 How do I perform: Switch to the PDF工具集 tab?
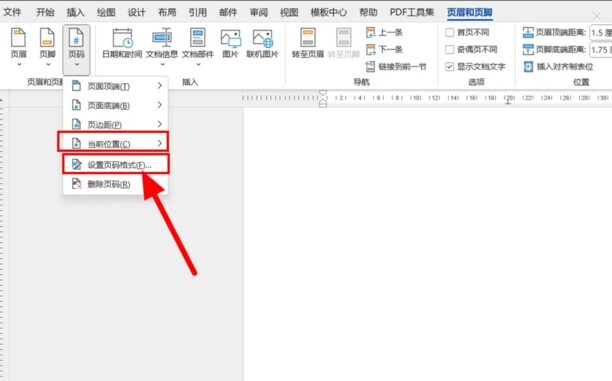pos(412,12)
